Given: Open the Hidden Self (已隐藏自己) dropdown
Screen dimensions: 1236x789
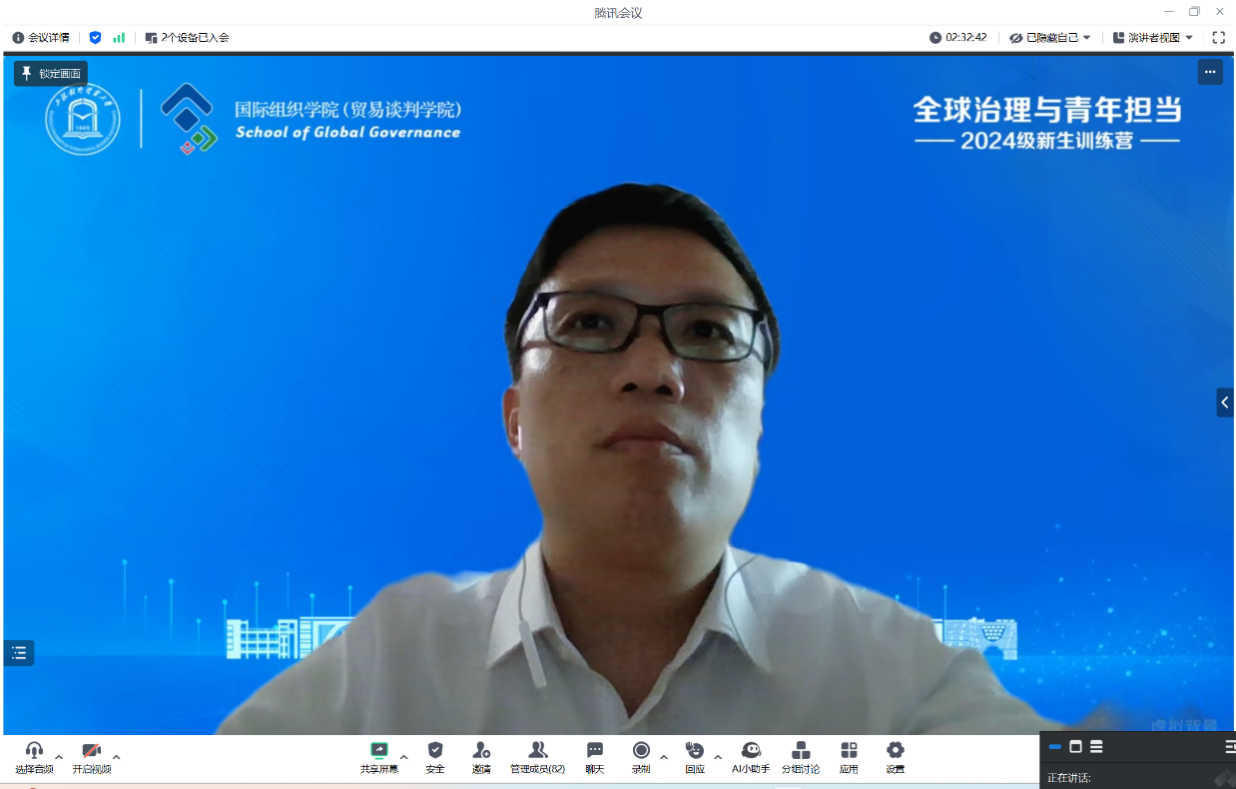Looking at the screenshot, I should click(x=1050, y=38).
